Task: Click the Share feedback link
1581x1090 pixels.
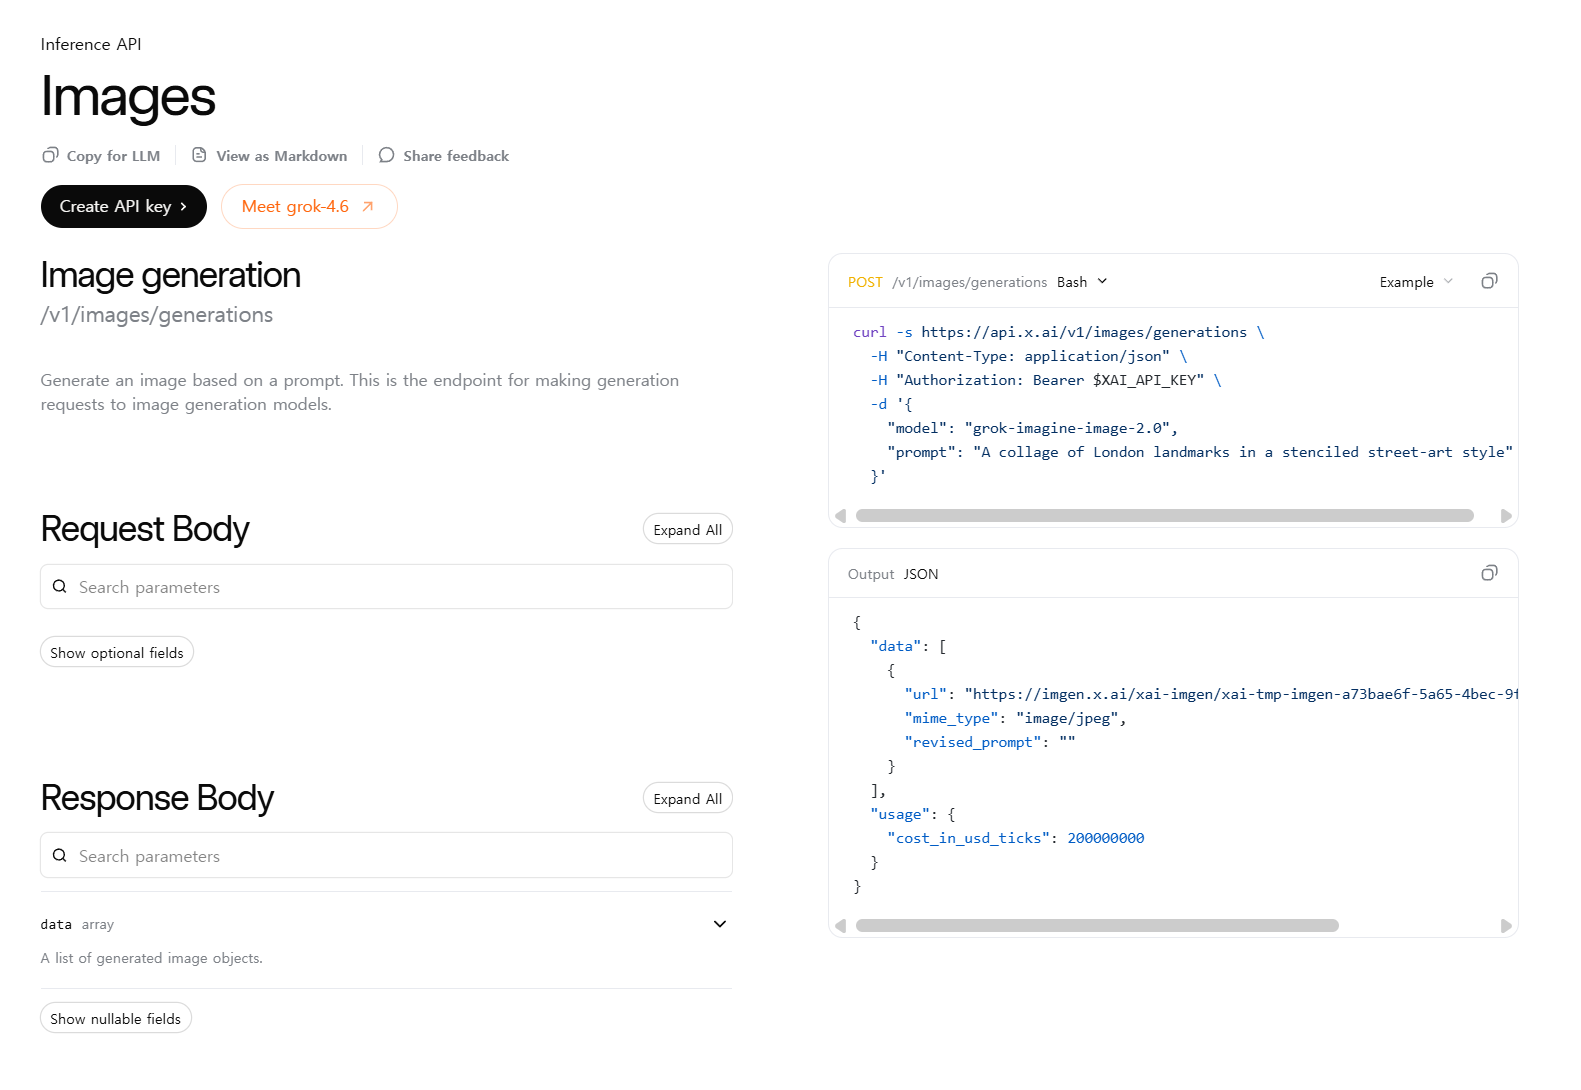Action: tap(456, 156)
